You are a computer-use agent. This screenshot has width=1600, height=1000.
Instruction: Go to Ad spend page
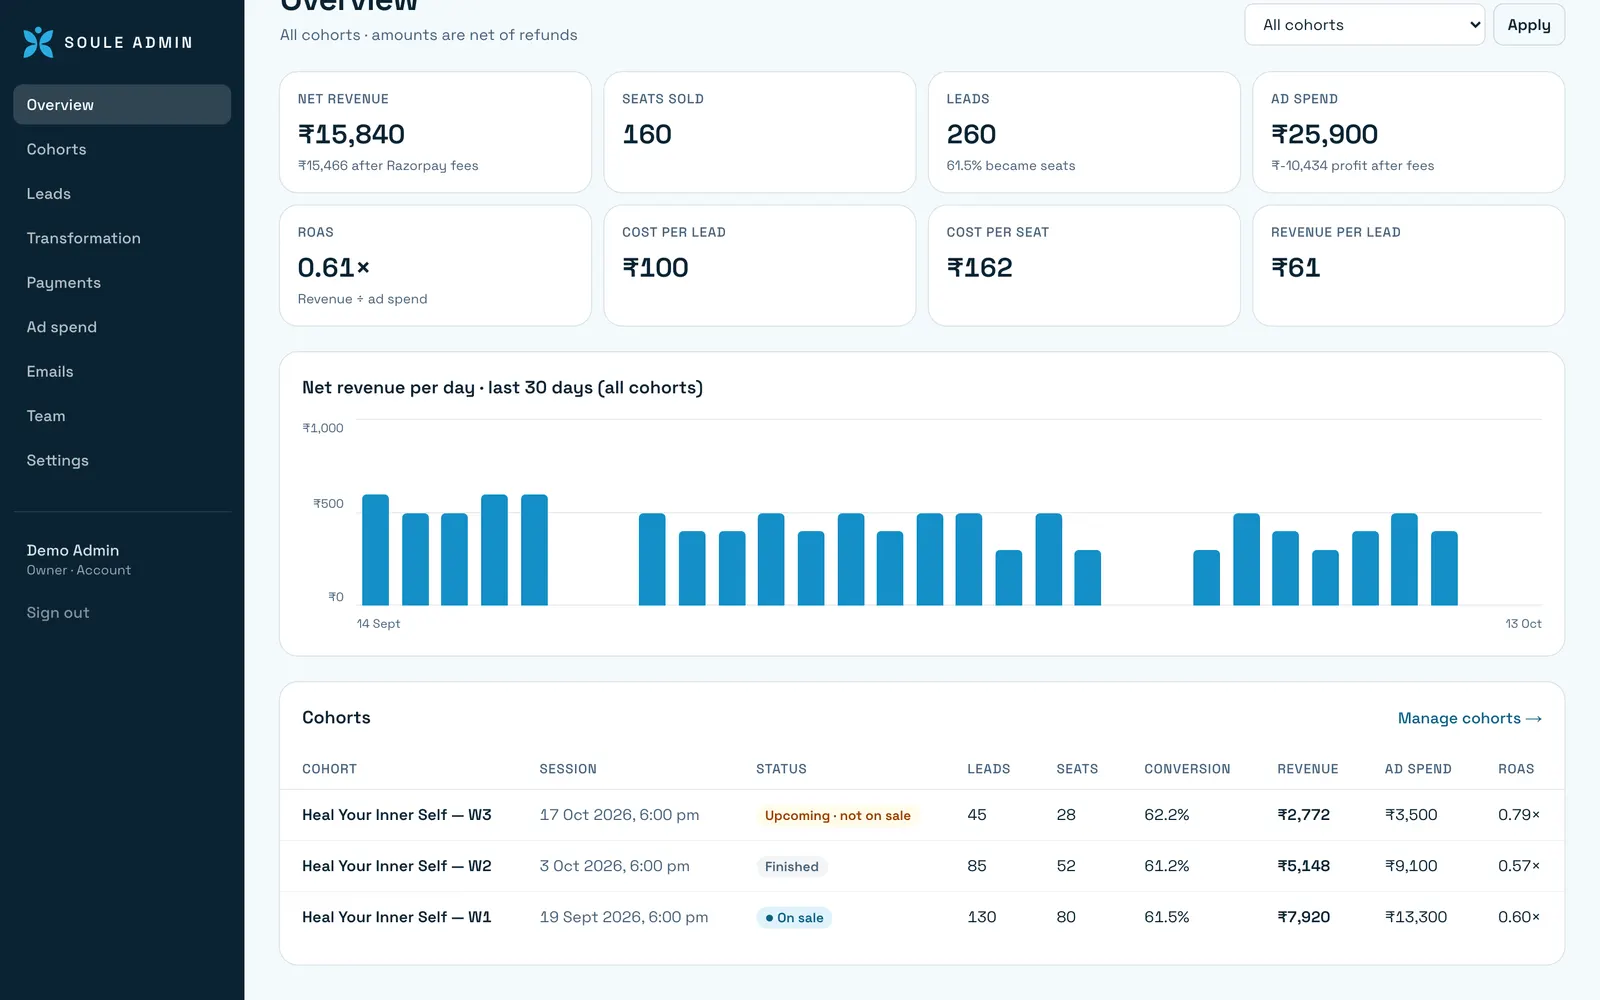(x=122, y=327)
